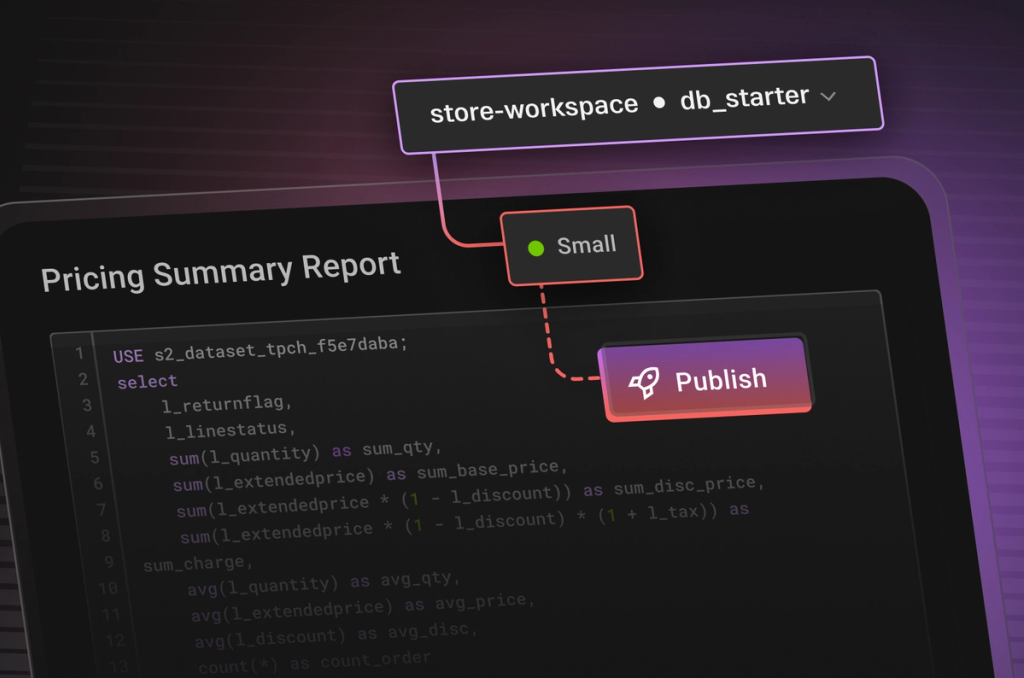Click the sum_charge, code line
1024x678 pixels.
click(x=197, y=563)
